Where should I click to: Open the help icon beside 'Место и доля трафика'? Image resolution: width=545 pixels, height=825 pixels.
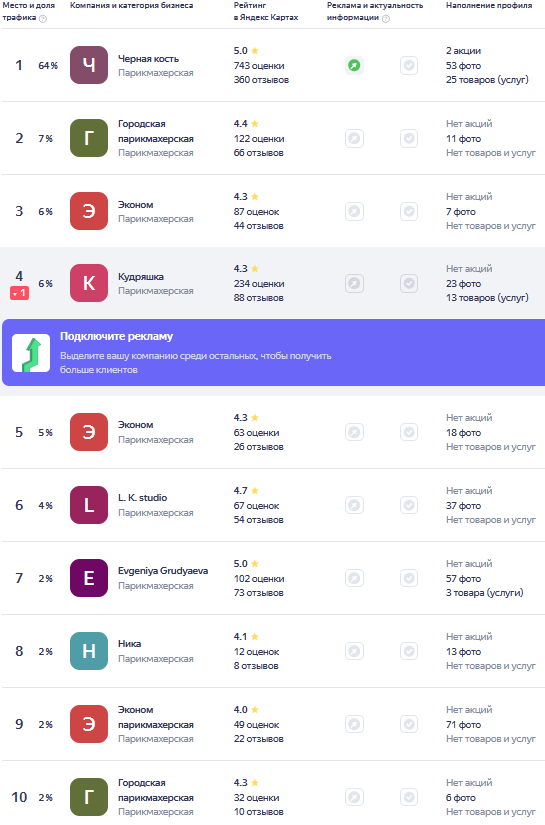(x=43, y=19)
